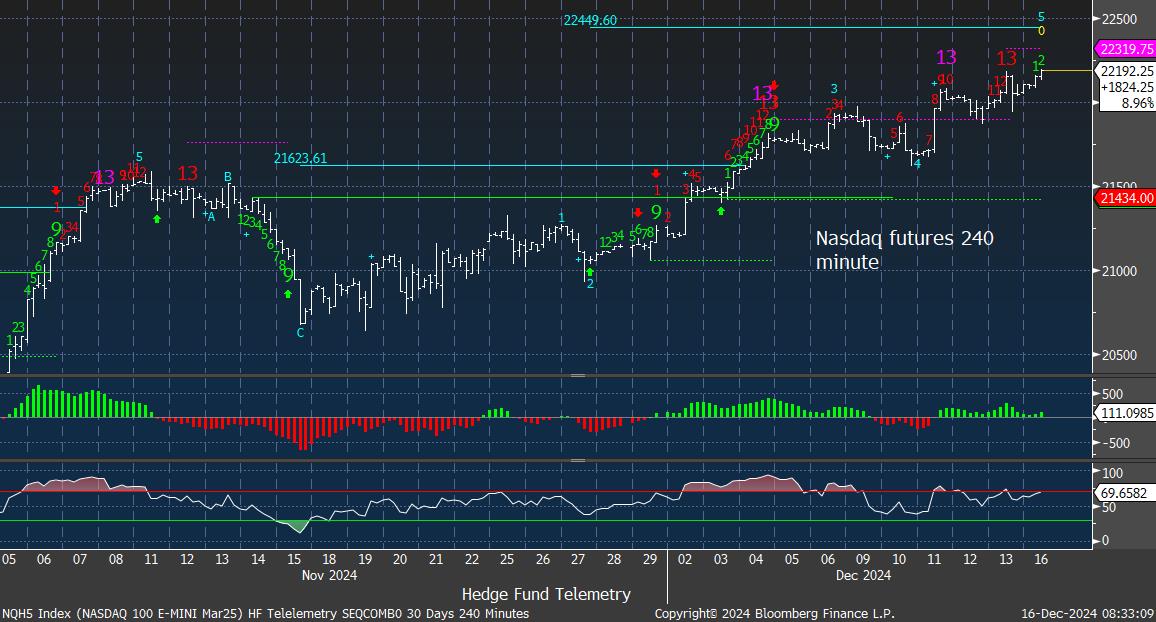Click the 69.6582 oscillator value tag
The width and height of the screenshot is (1156, 622).
(1124, 493)
